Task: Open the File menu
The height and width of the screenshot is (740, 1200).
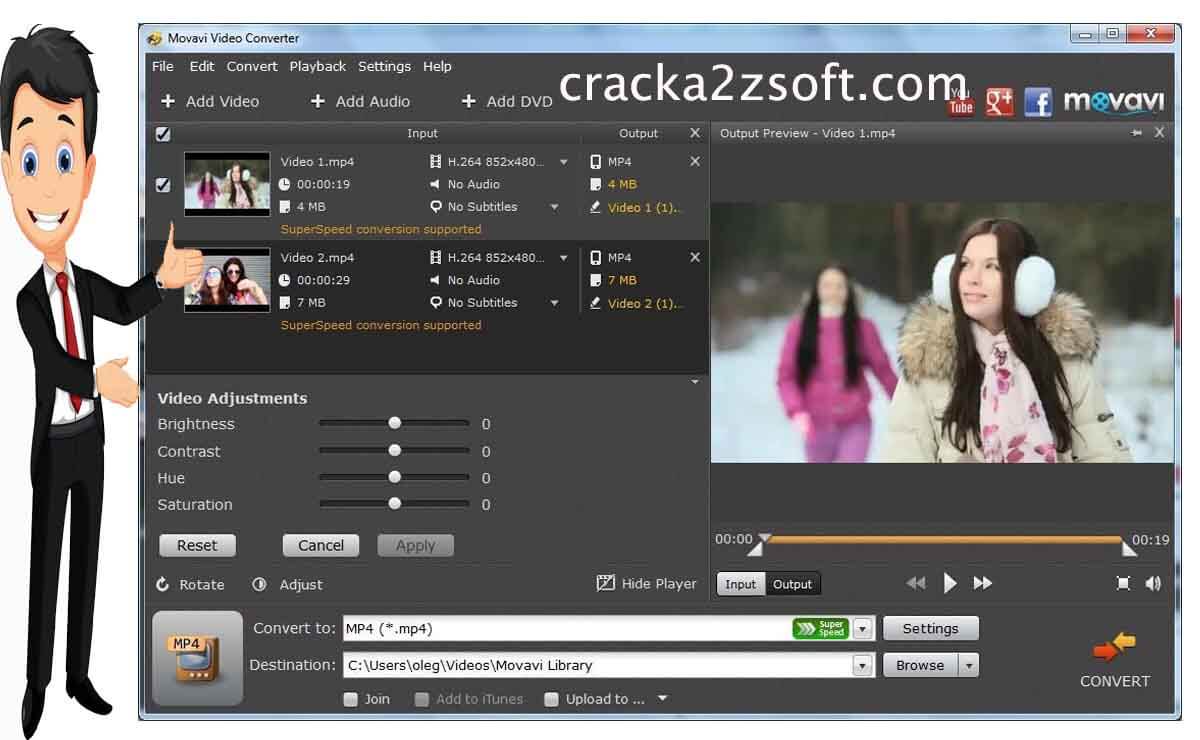Action: click(x=163, y=66)
